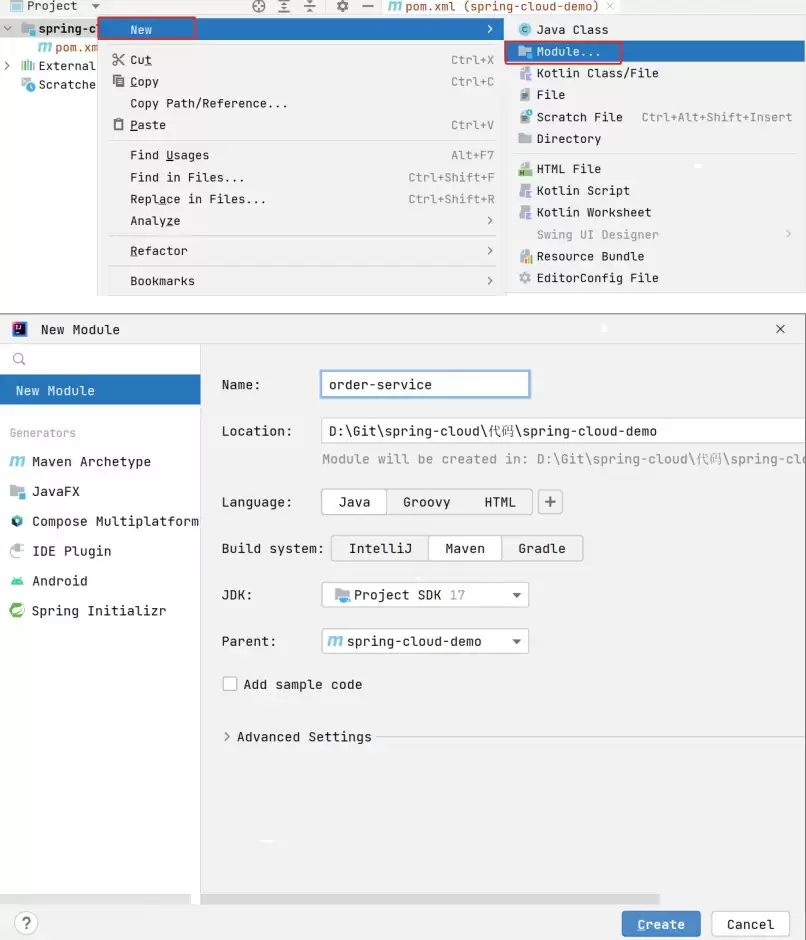Select Find Usages menu item

(x=301, y=155)
